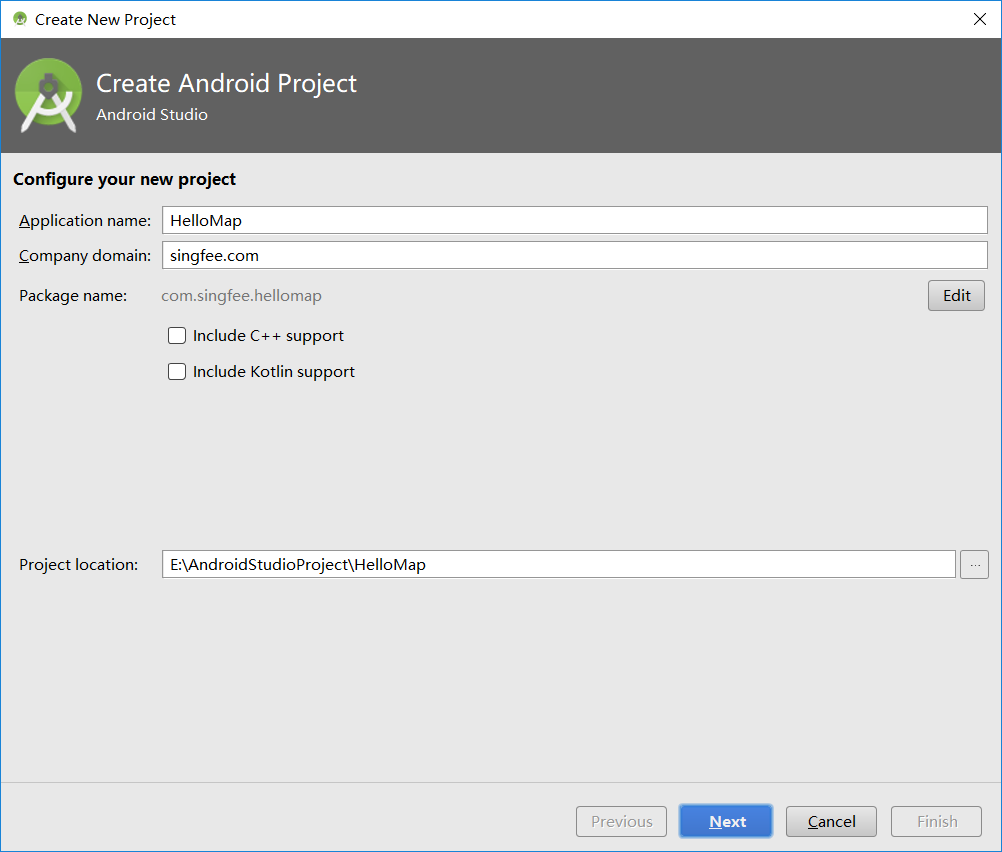Click package name text com.singfee.hellomap

pyautogui.click(x=242, y=296)
